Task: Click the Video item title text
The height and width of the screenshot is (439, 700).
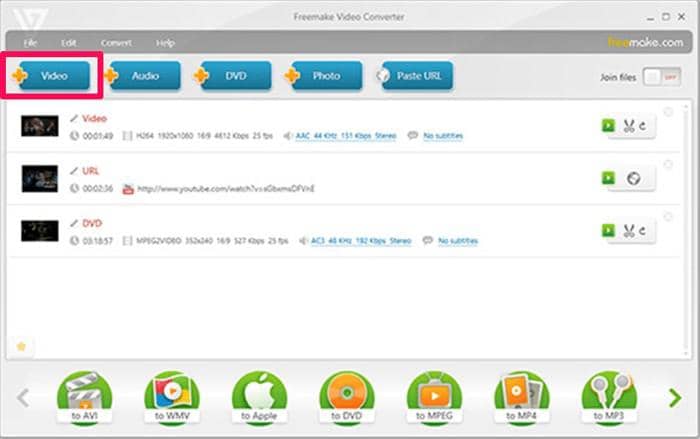Action: click(x=94, y=118)
